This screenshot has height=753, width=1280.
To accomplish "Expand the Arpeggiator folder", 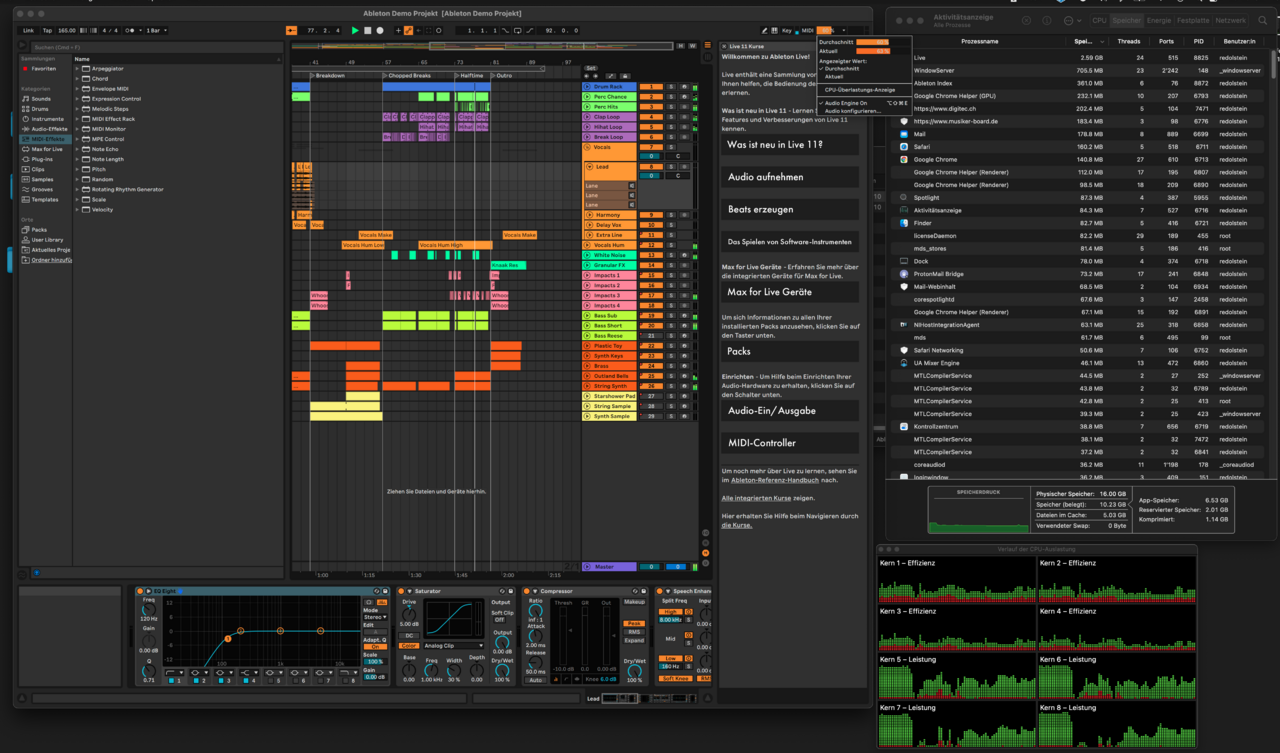I will pyautogui.click(x=77, y=69).
